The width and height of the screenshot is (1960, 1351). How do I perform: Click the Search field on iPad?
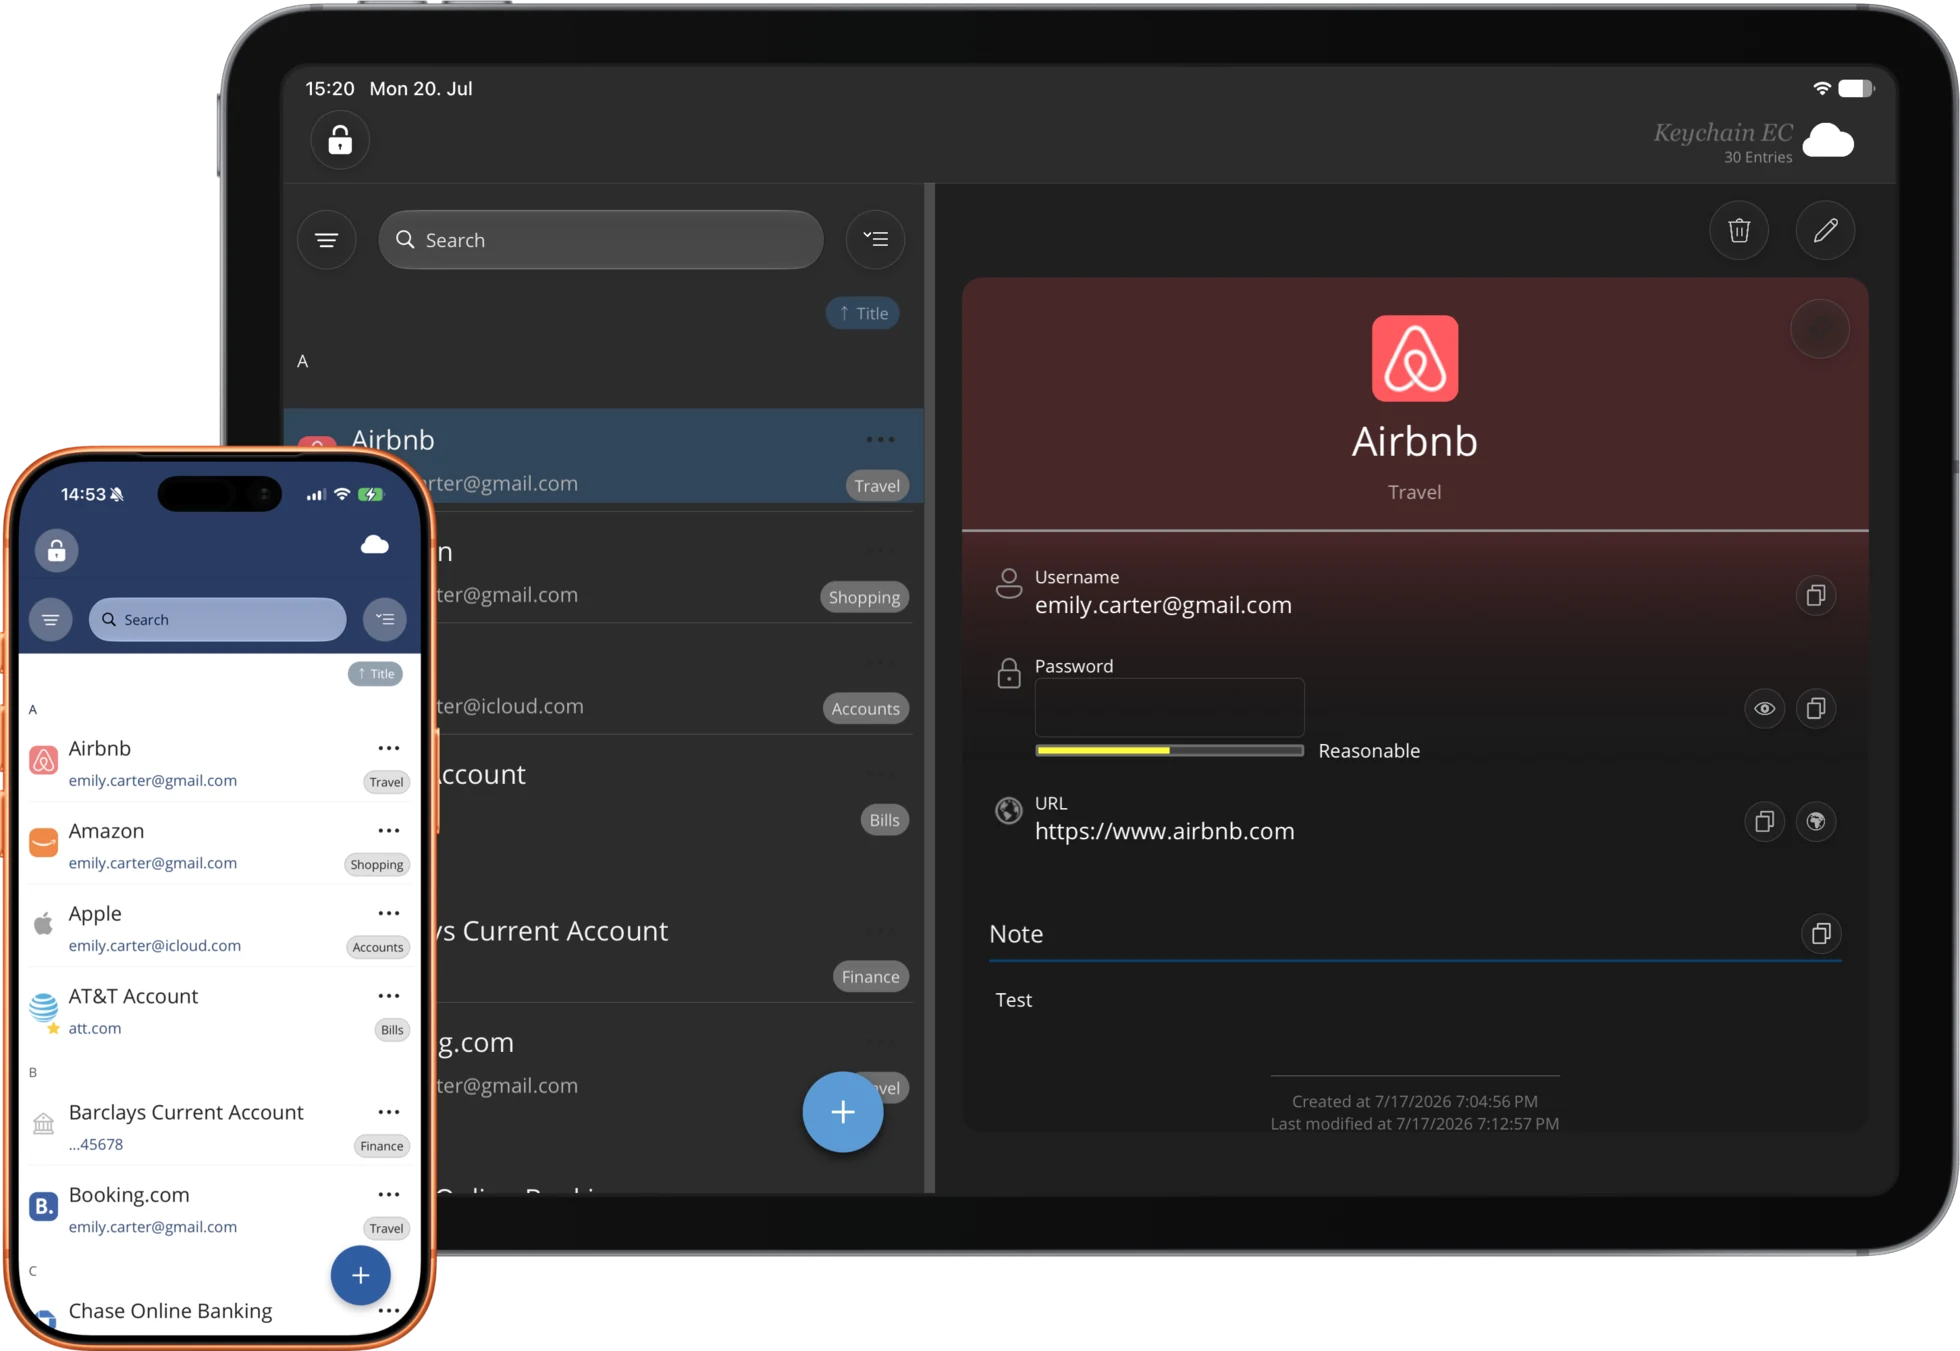pyautogui.click(x=601, y=240)
